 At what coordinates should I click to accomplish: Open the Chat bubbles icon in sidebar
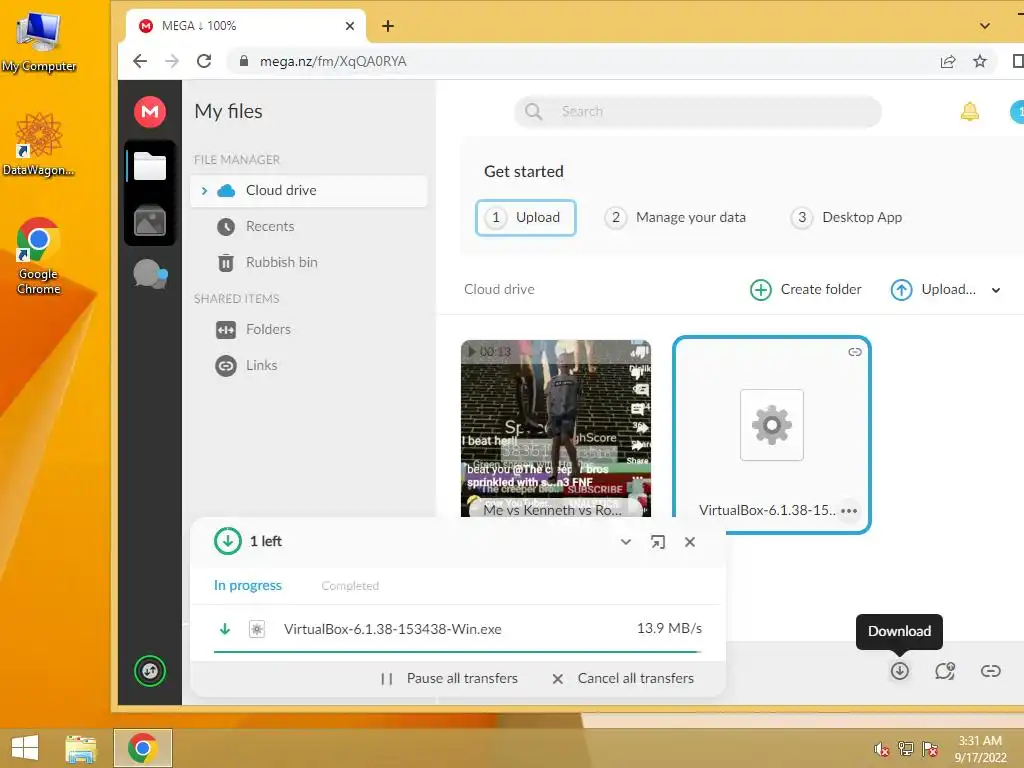[150, 274]
